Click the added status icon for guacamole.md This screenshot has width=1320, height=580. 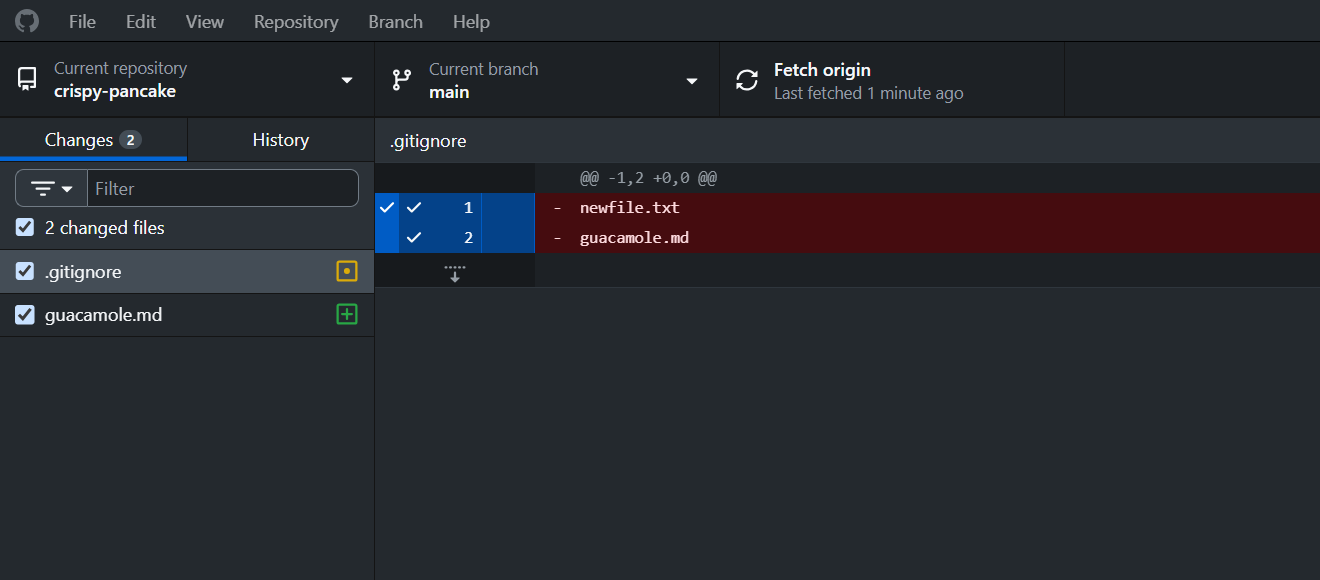pyautogui.click(x=347, y=315)
